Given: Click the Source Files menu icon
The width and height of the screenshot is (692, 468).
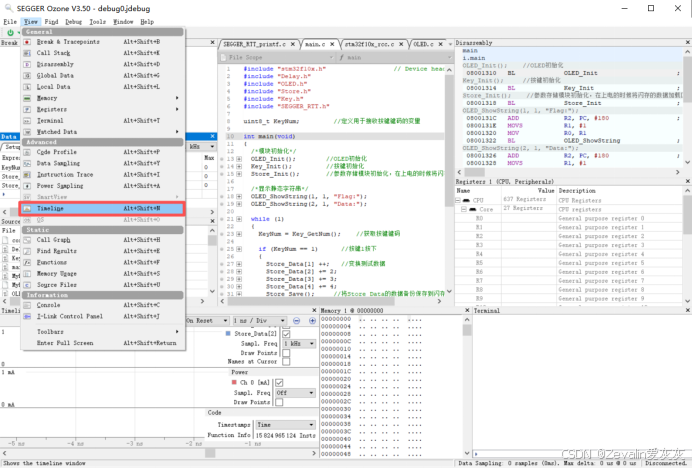Looking at the screenshot, I should tap(27, 285).
